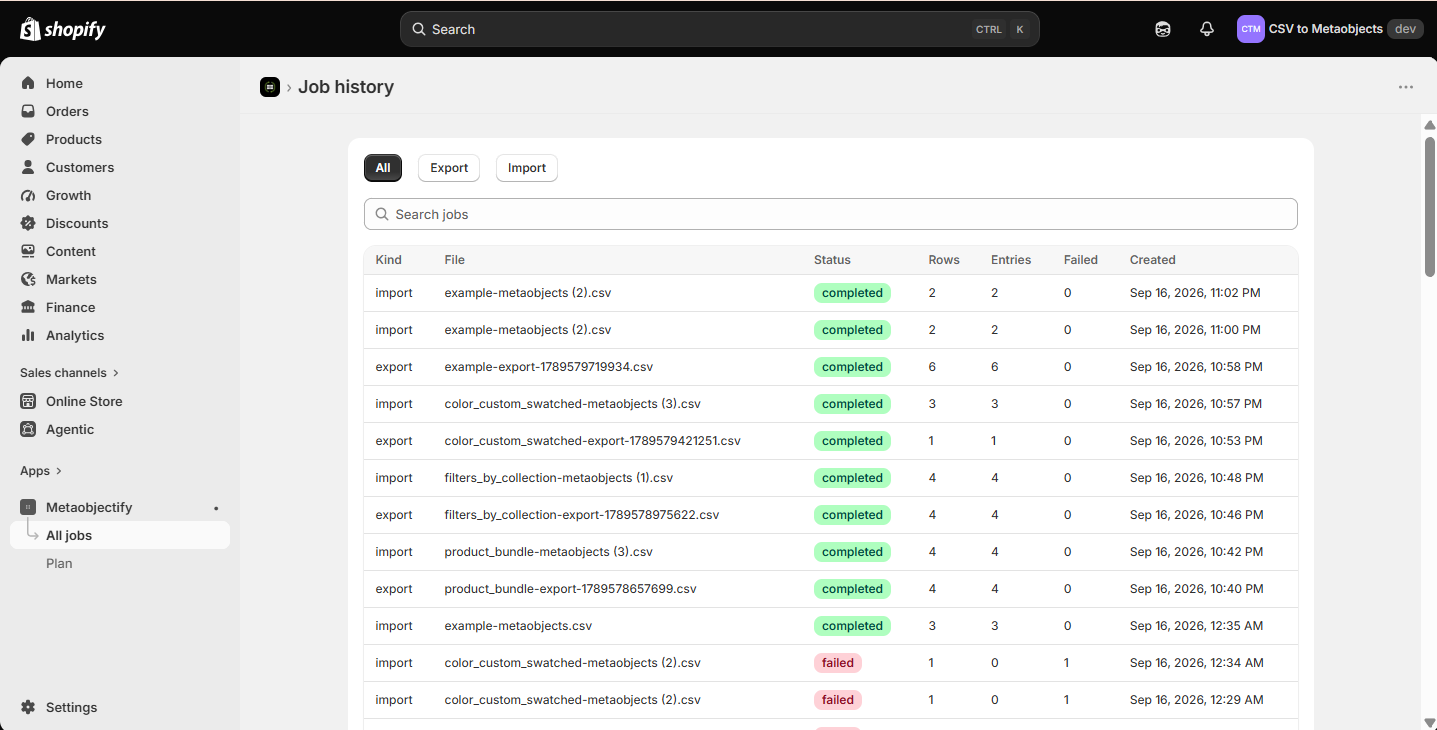Image resolution: width=1437 pixels, height=730 pixels.
Task: Click the Status column header
Action: click(832, 260)
